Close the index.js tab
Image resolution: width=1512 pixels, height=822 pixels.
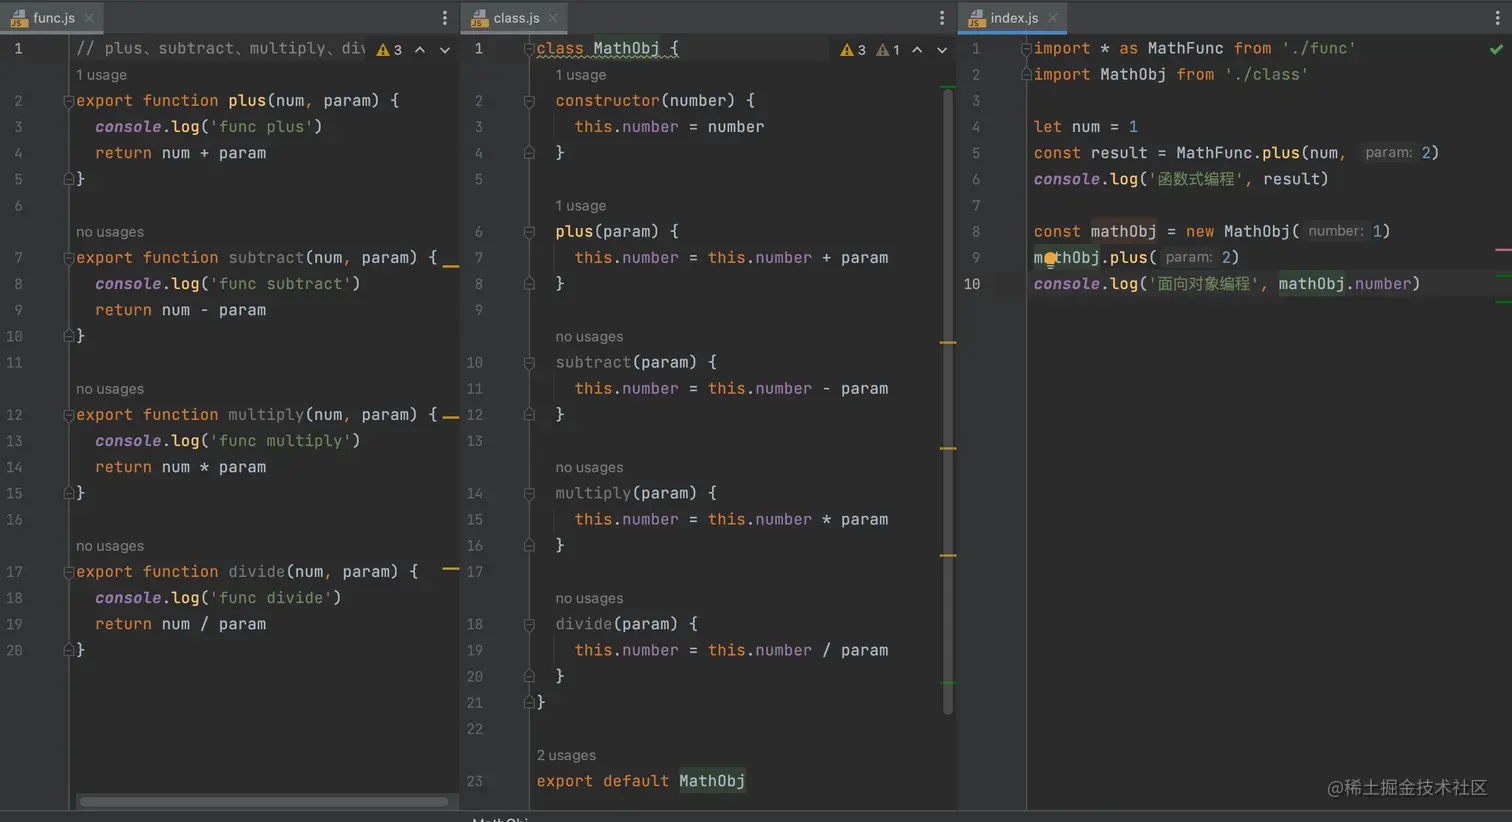pyautogui.click(x=1052, y=18)
